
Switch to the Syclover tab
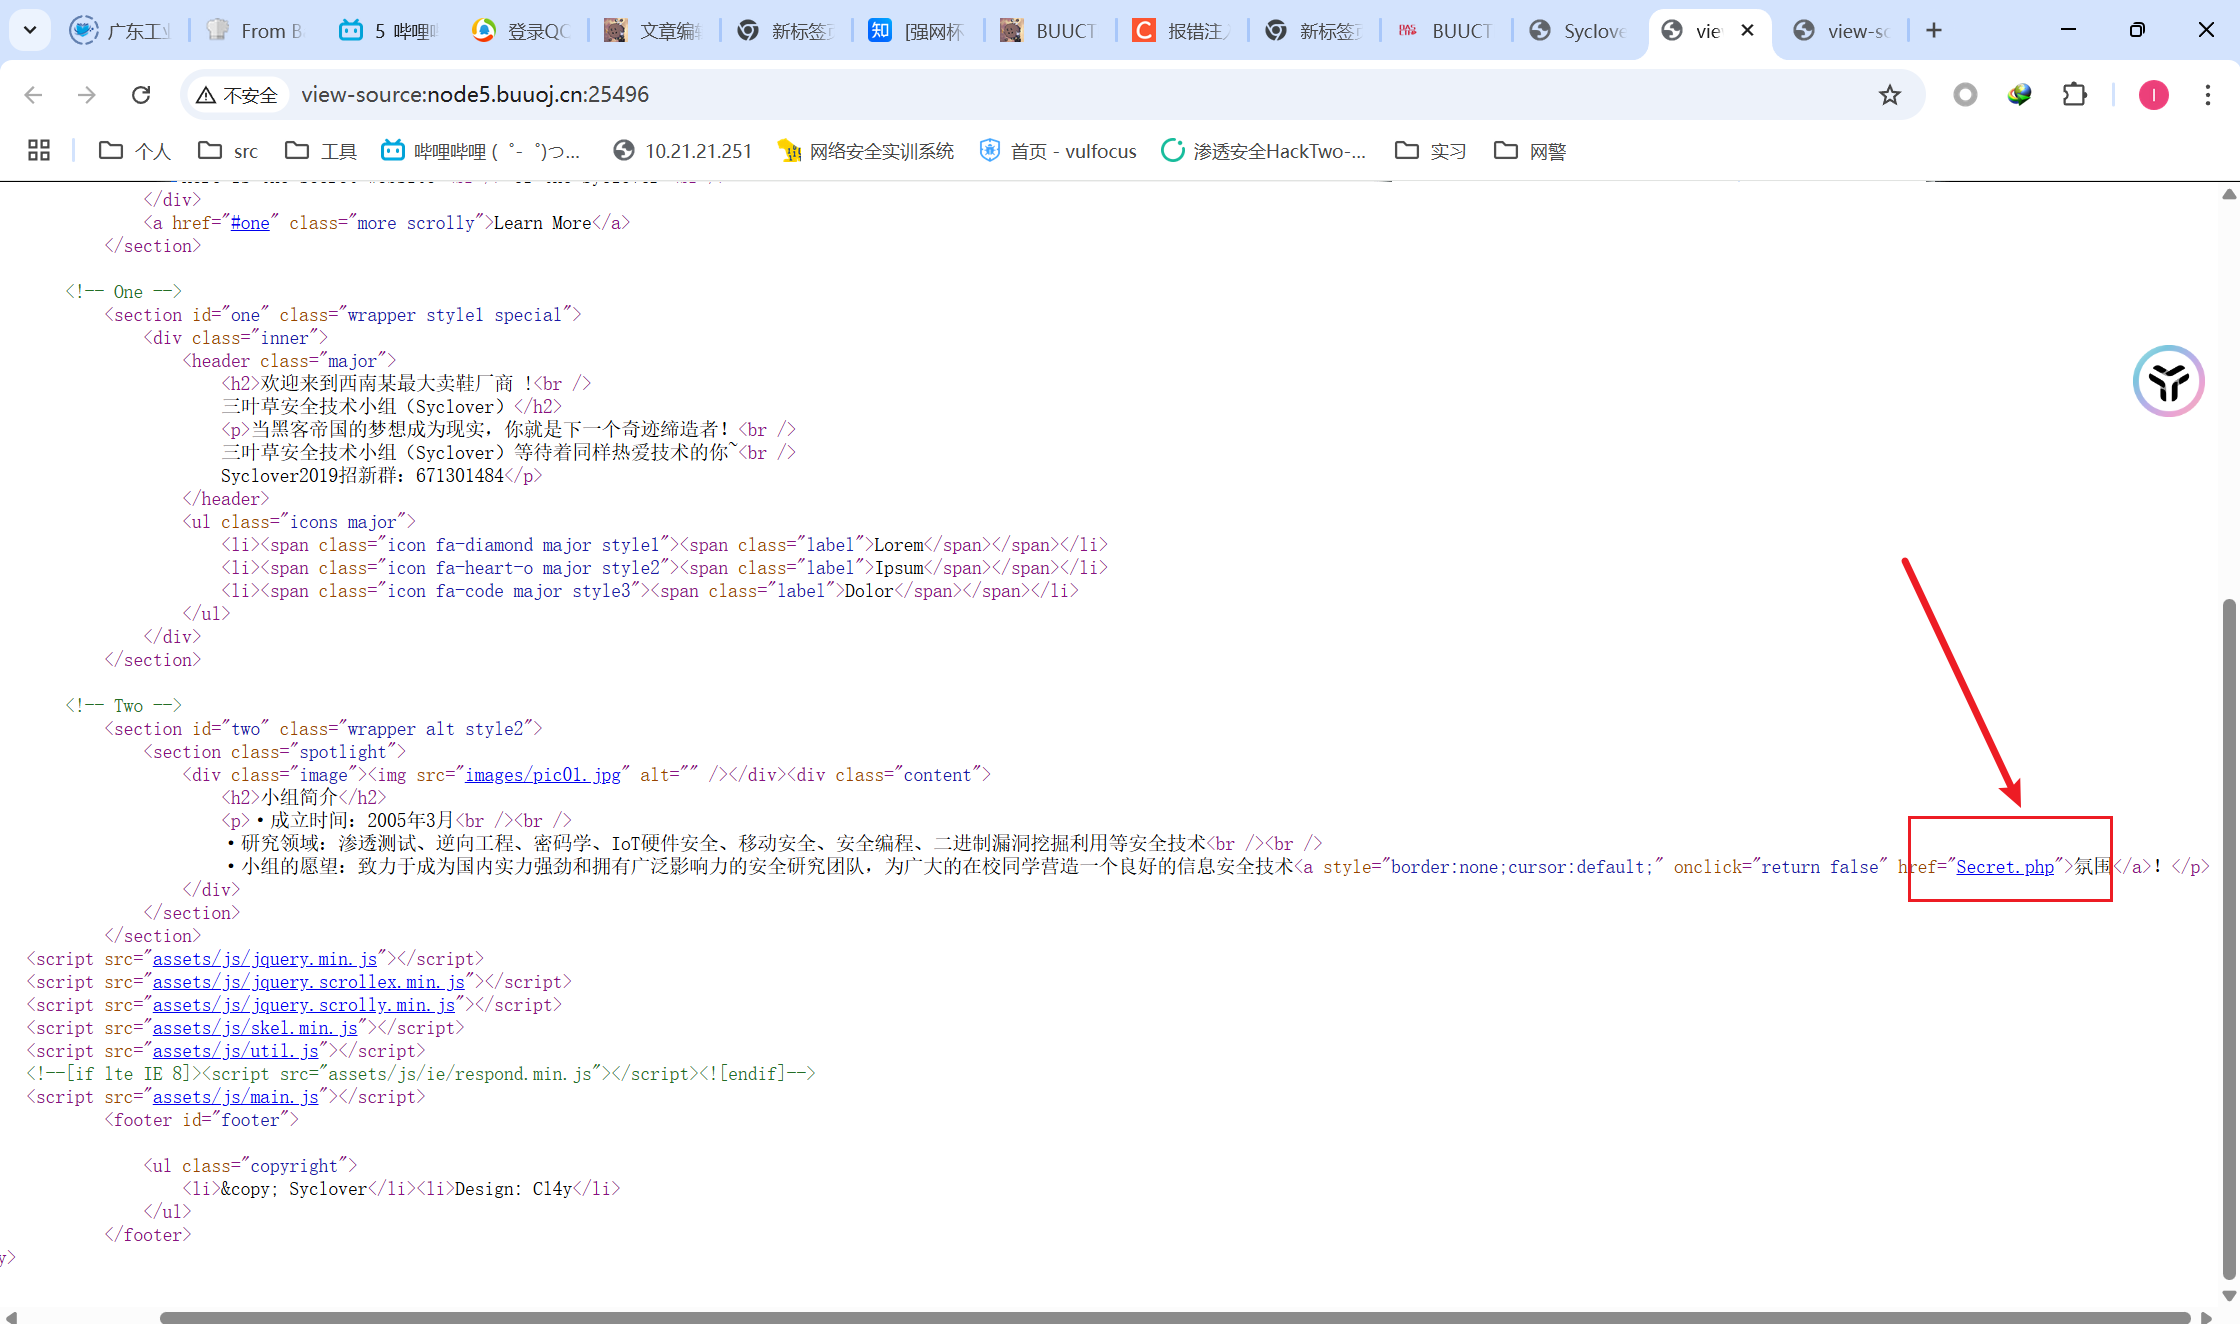(x=1577, y=31)
